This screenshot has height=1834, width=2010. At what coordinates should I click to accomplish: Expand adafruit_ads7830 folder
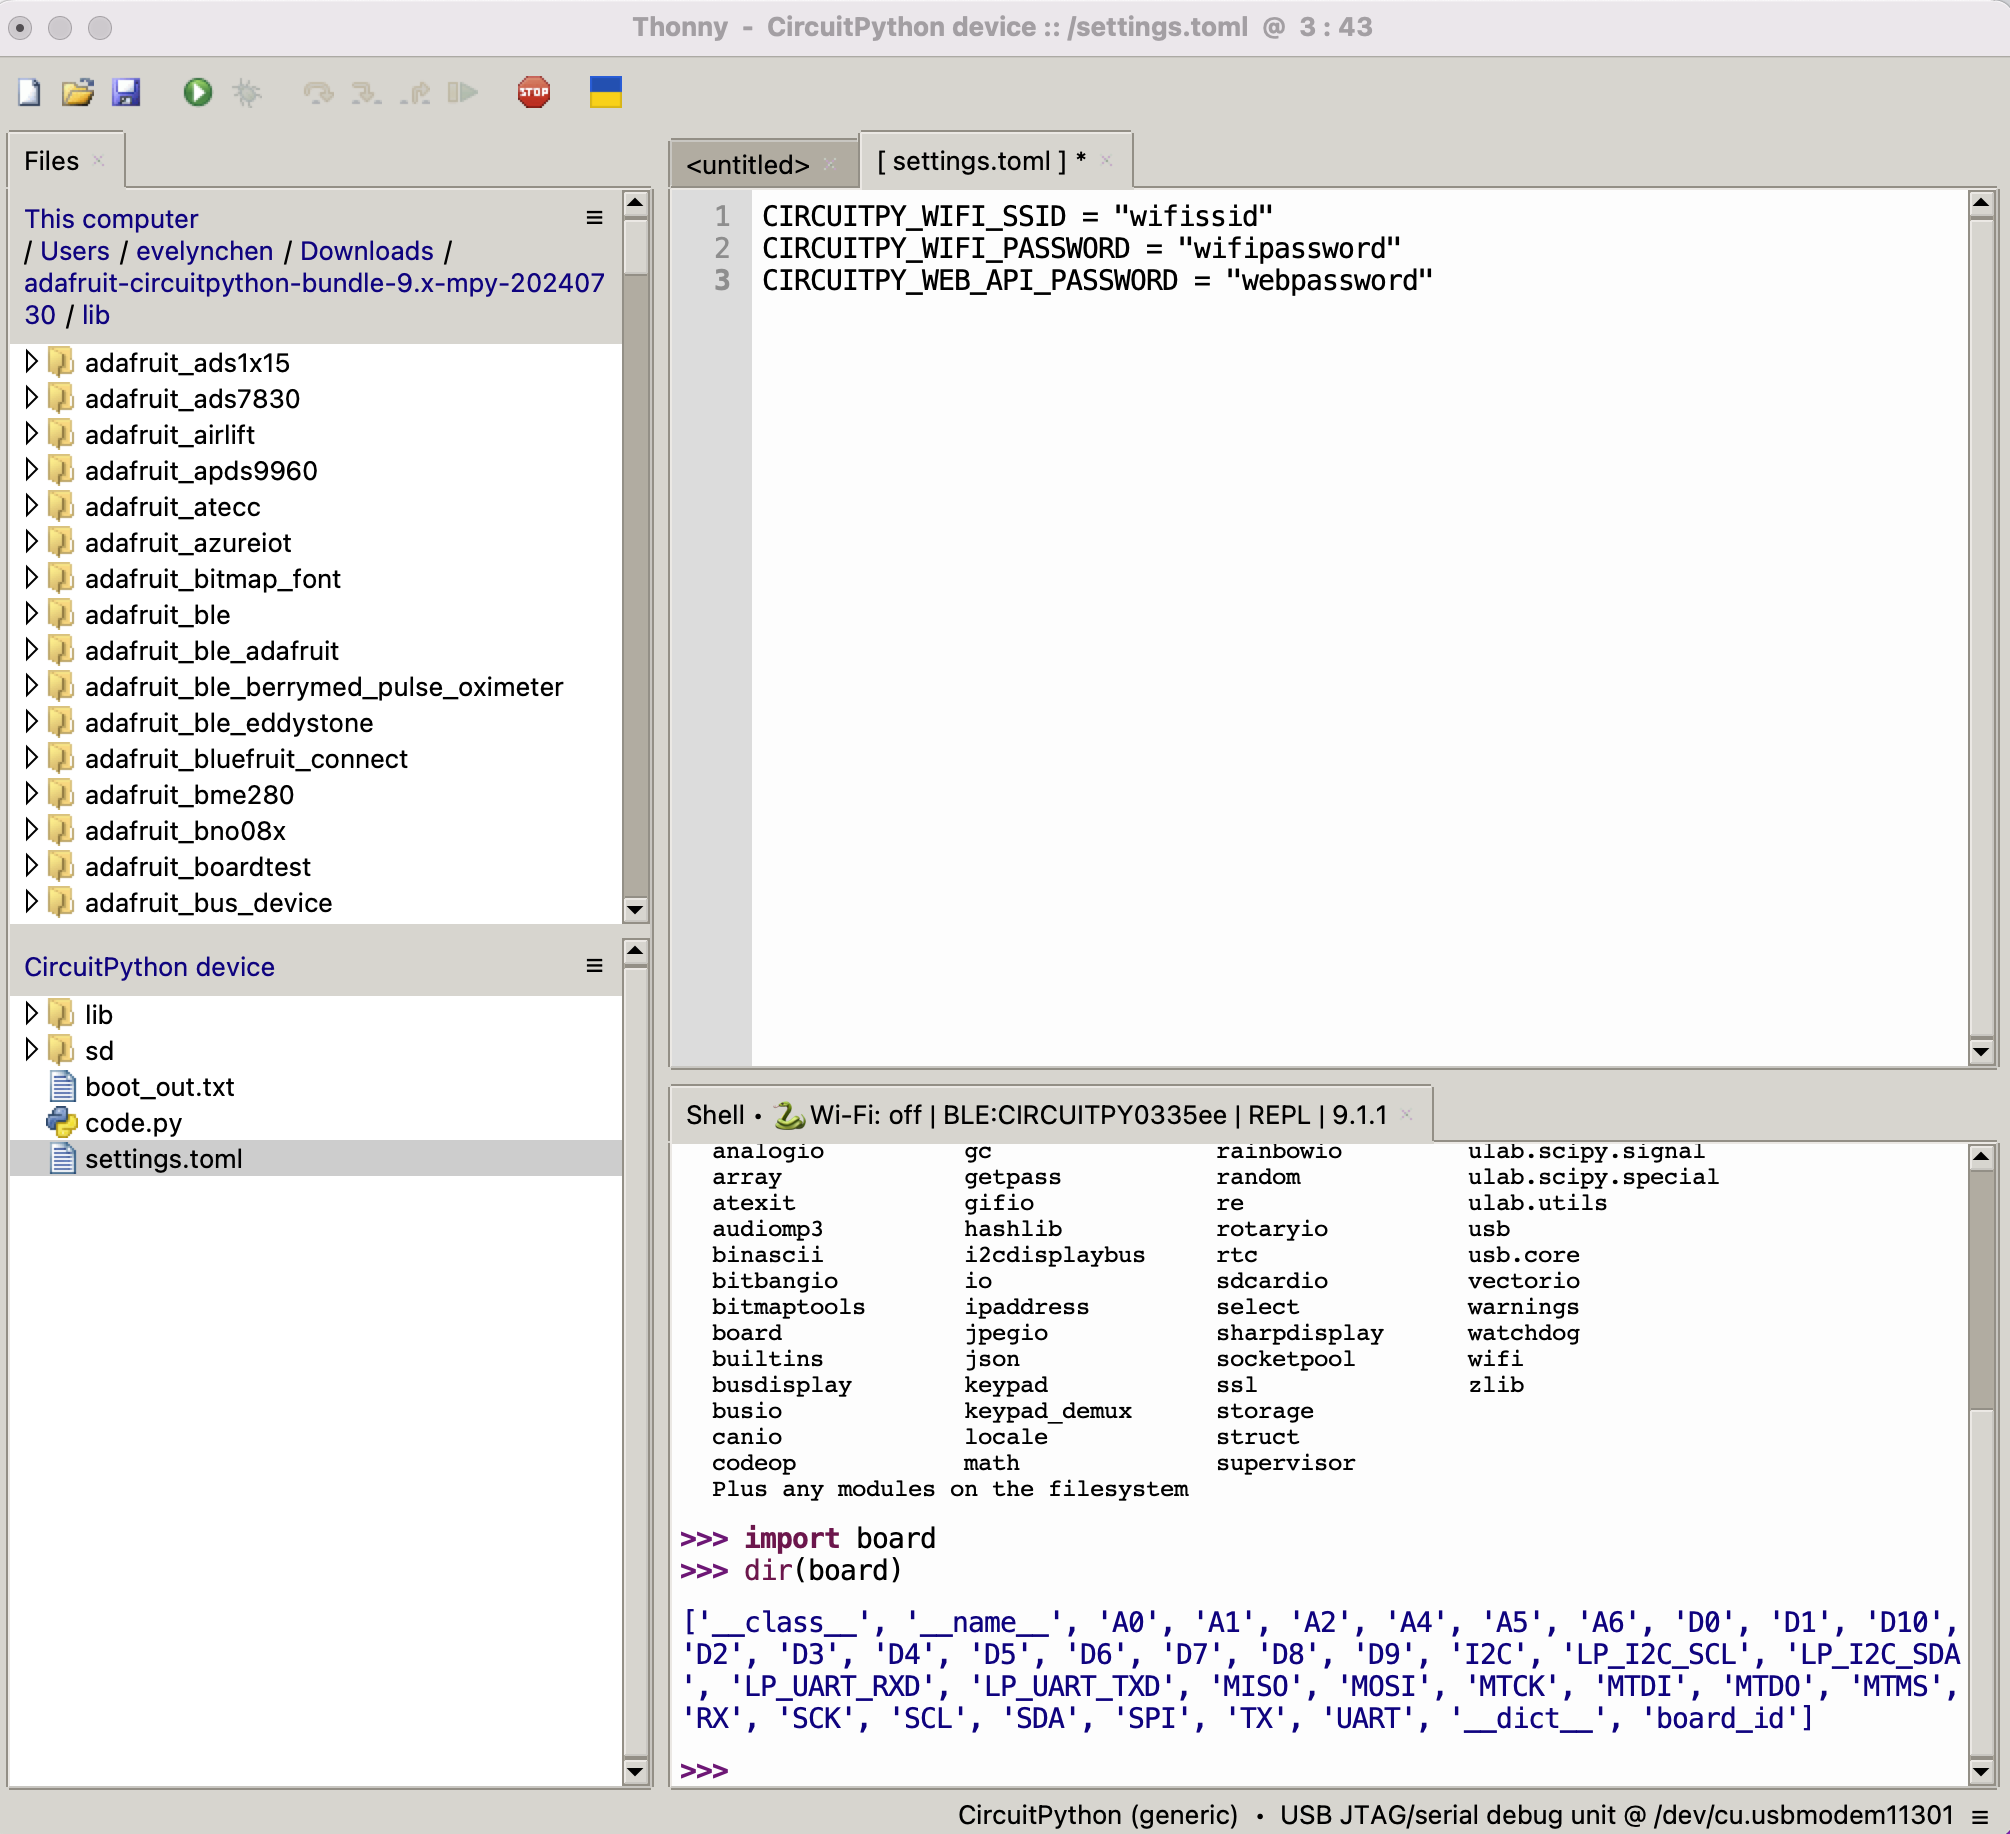pos(31,398)
